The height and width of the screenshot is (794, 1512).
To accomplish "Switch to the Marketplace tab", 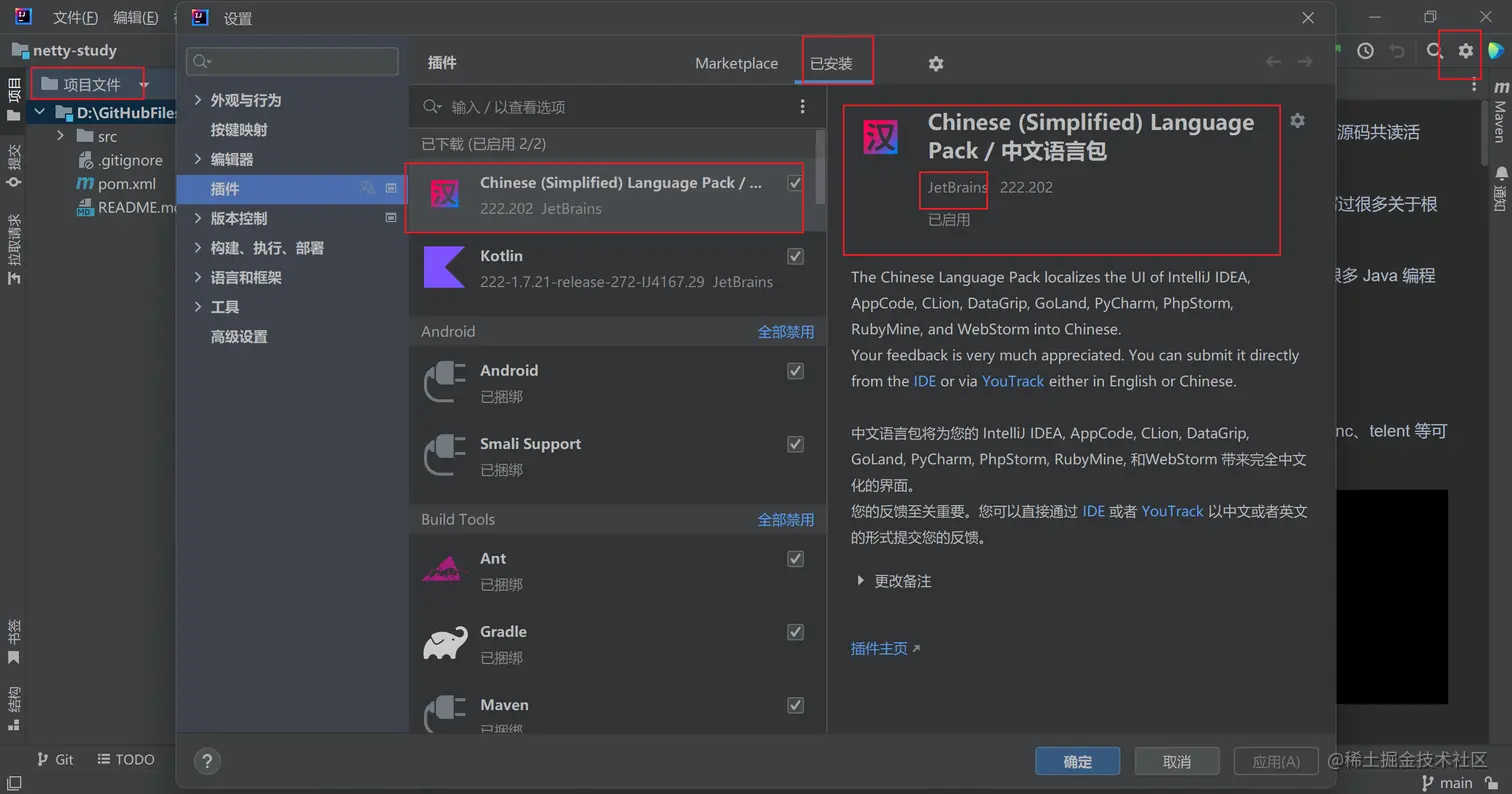I will click(x=736, y=63).
